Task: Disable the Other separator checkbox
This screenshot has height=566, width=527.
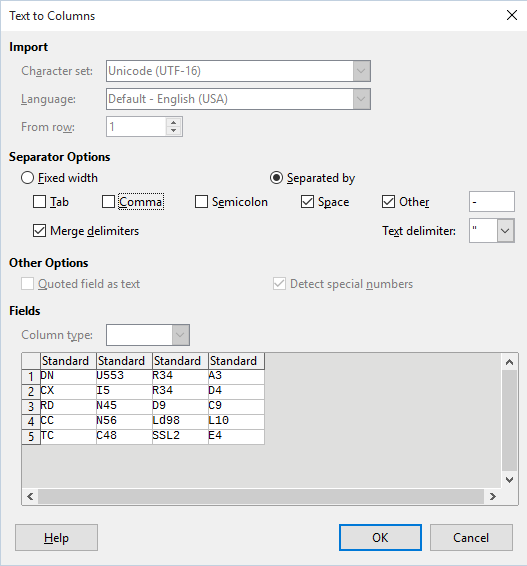Action: pyautogui.click(x=388, y=201)
